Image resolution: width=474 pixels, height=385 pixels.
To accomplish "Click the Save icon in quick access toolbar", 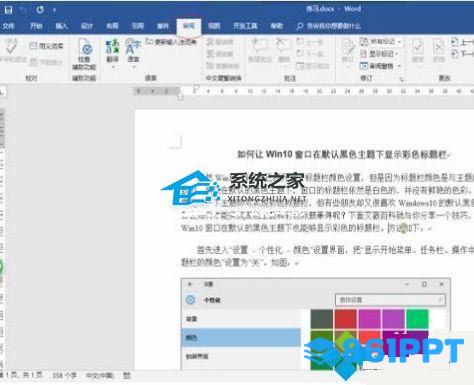I will click(8, 9).
